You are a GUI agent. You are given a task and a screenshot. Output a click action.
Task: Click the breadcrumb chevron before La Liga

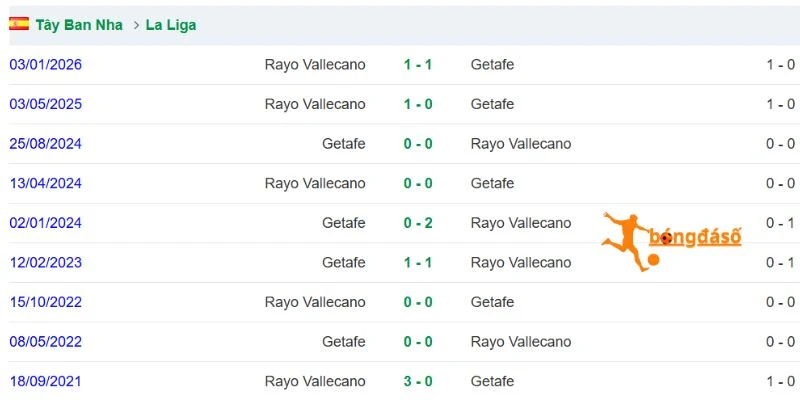coord(136,25)
